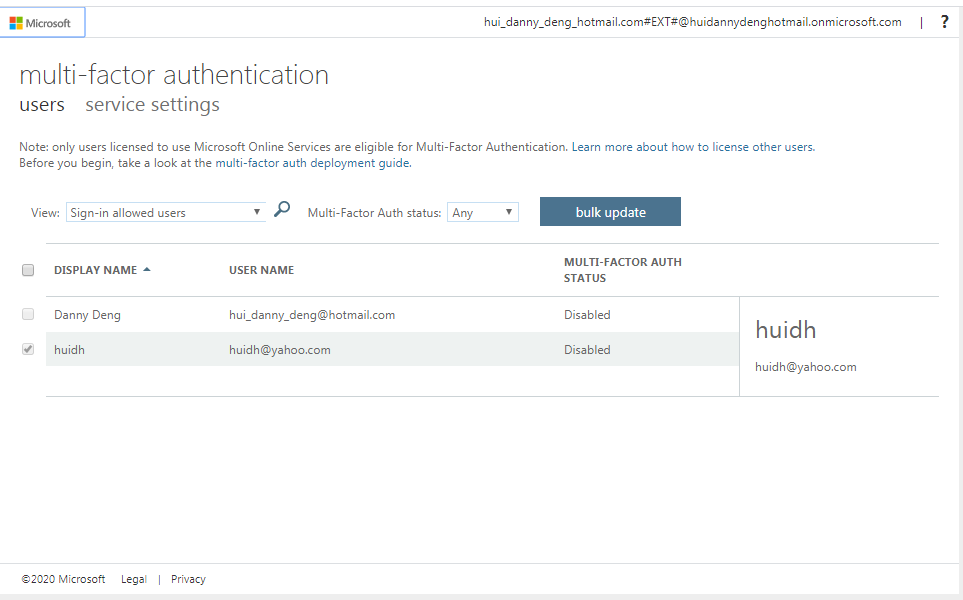Select the checkbox for Danny Deng
Viewport: 963px width, 600px height.
pos(28,314)
